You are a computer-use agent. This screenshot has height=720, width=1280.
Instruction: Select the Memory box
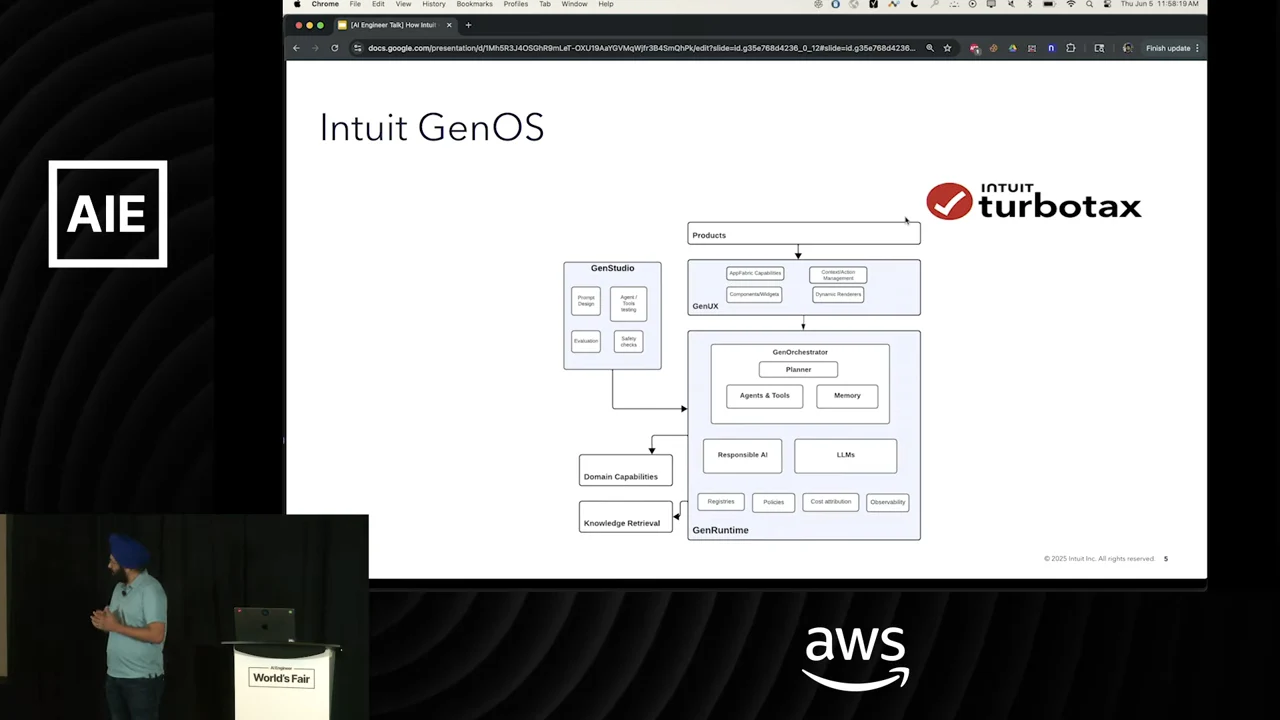coord(847,396)
